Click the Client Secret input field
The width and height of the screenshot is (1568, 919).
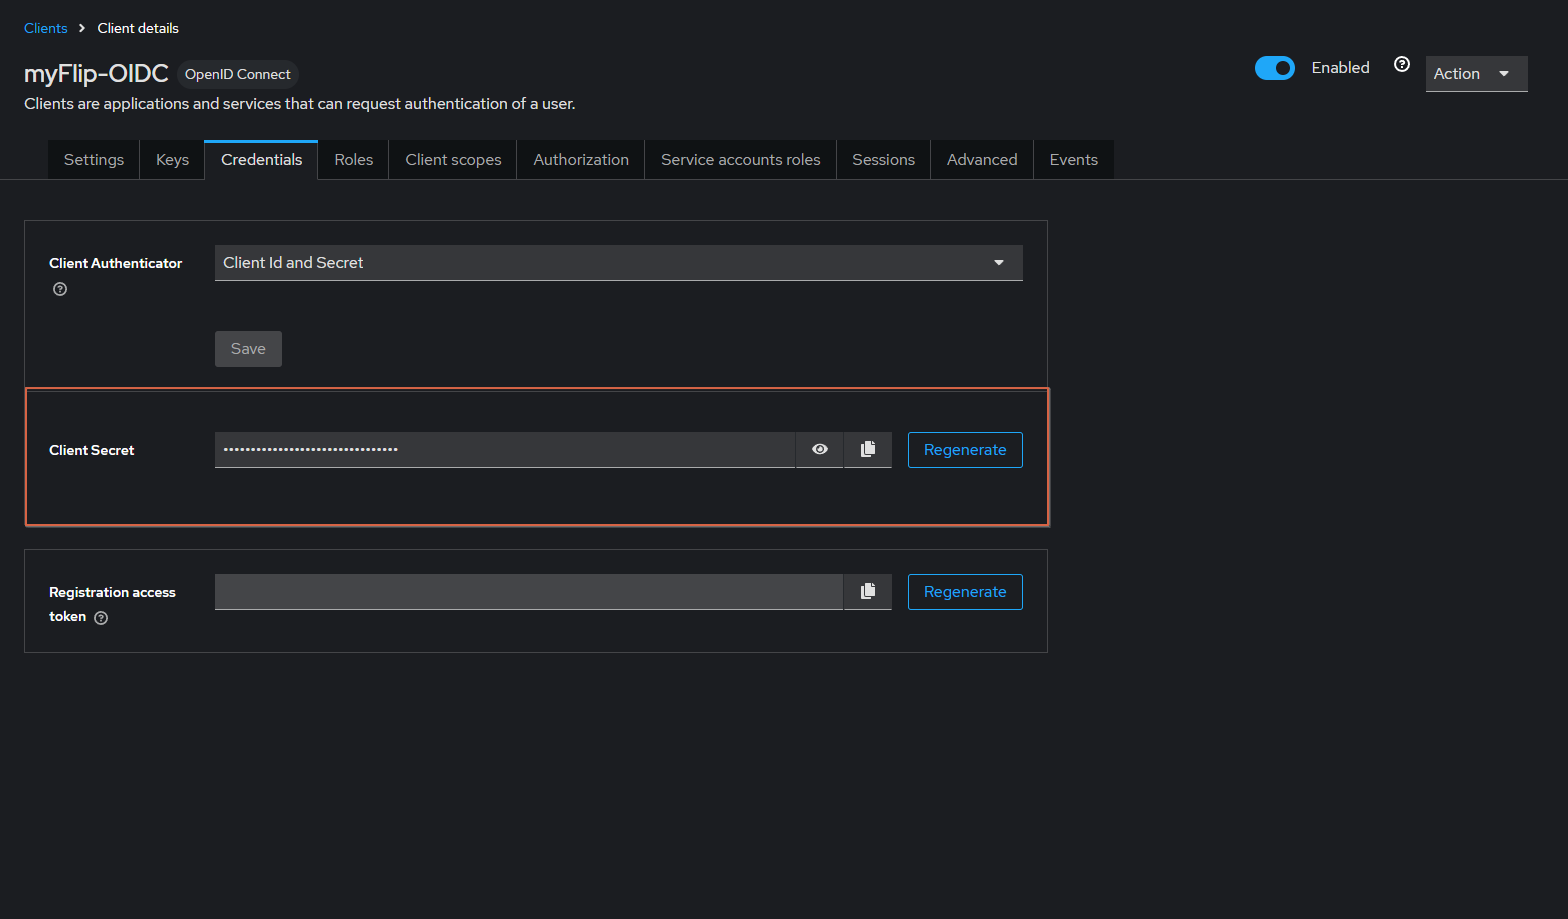[x=505, y=450]
